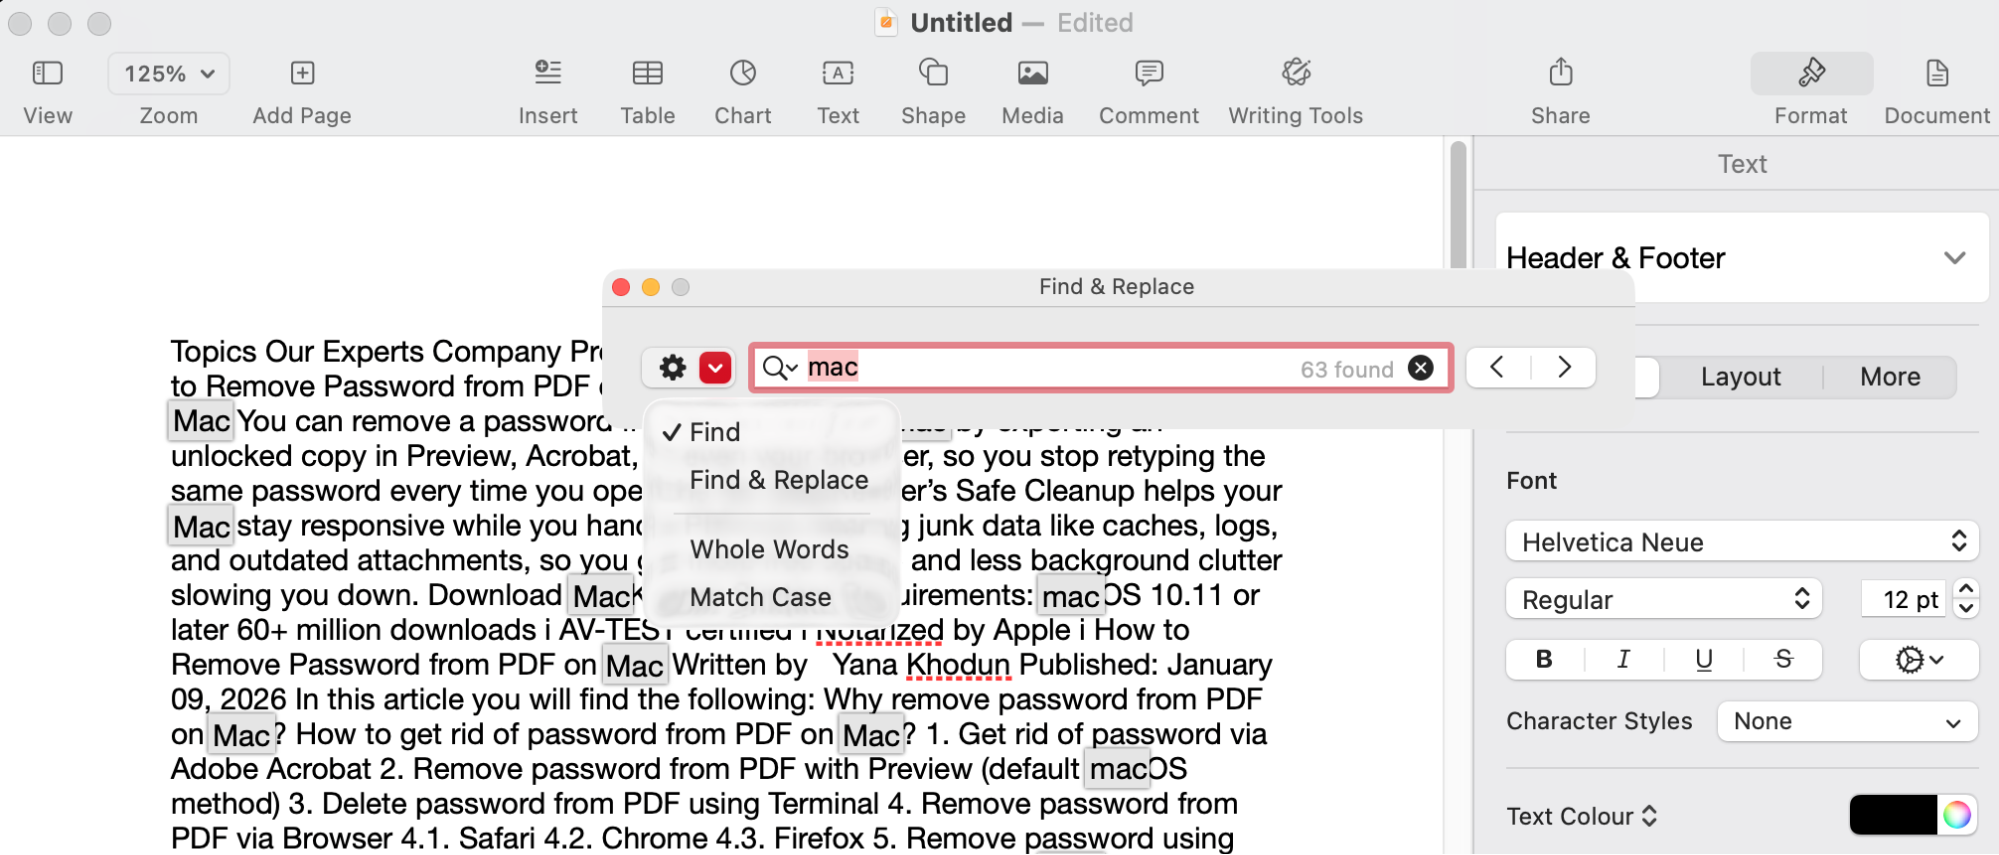Open the Media toolbar button

coord(1032,73)
